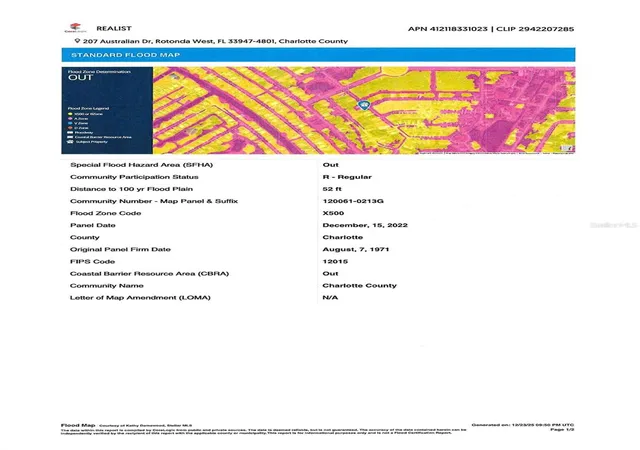Click the 'X500' flood zone code value

[333, 213]
